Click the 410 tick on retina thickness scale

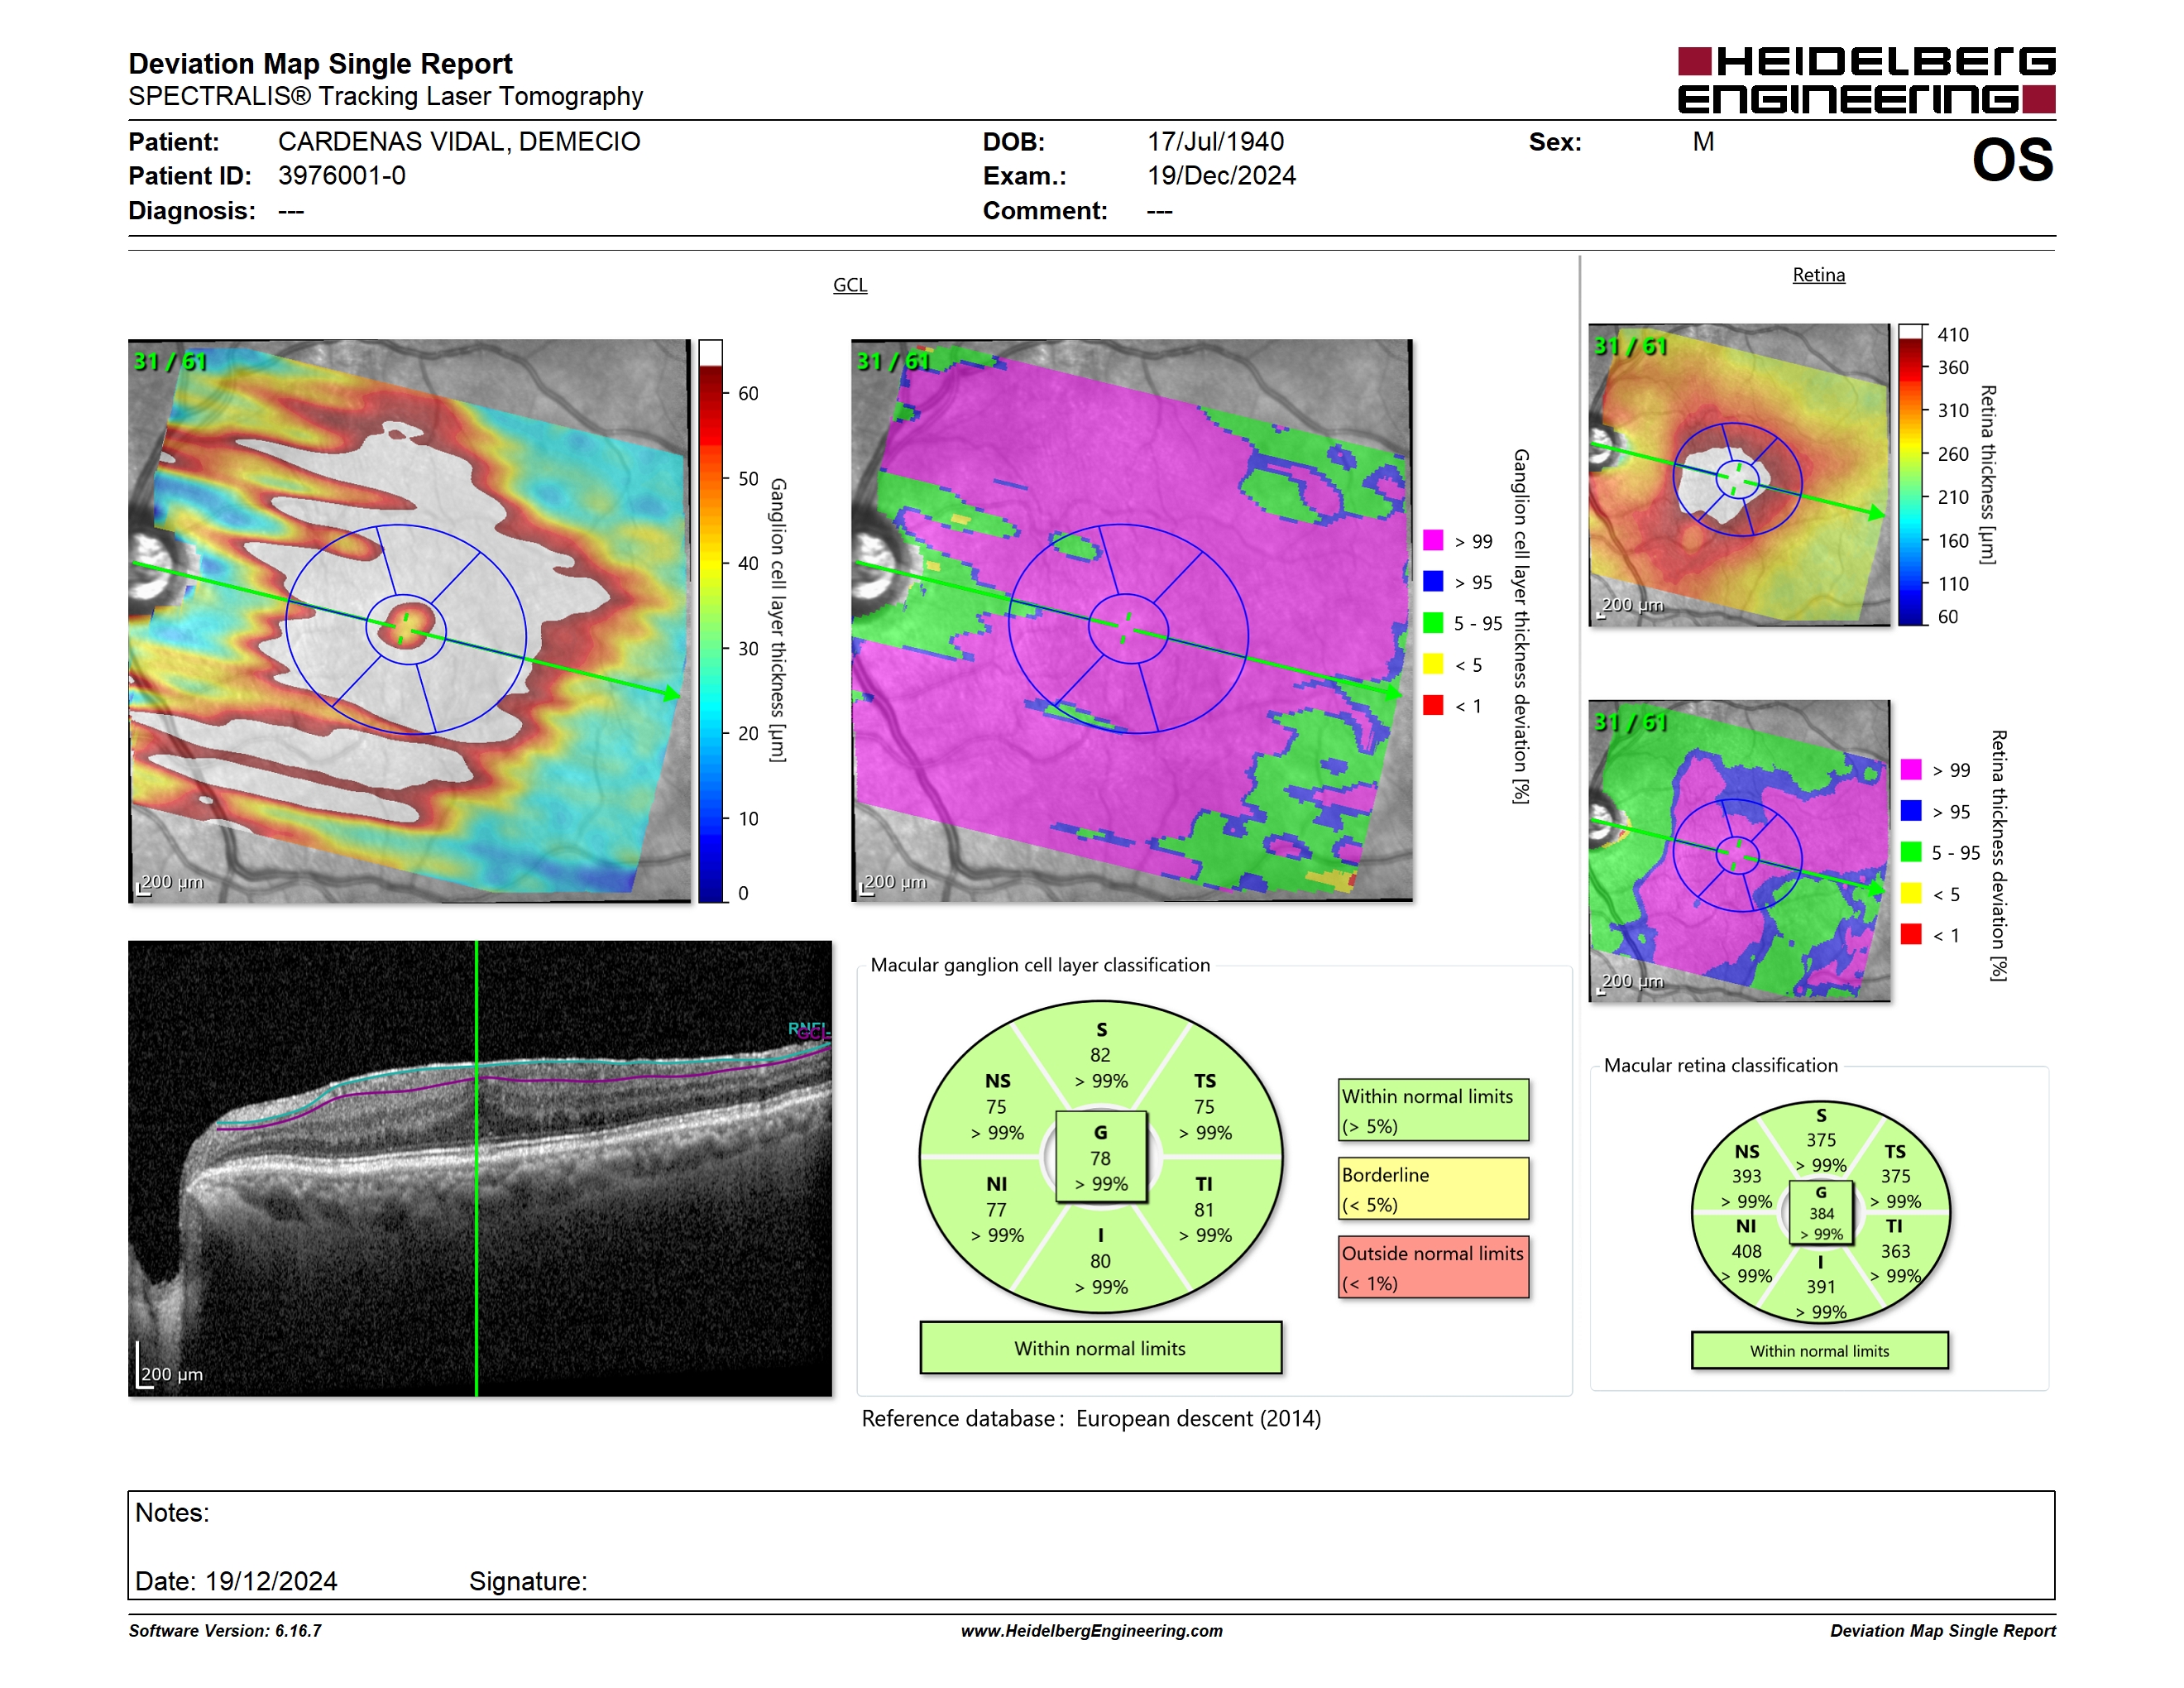point(1952,335)
